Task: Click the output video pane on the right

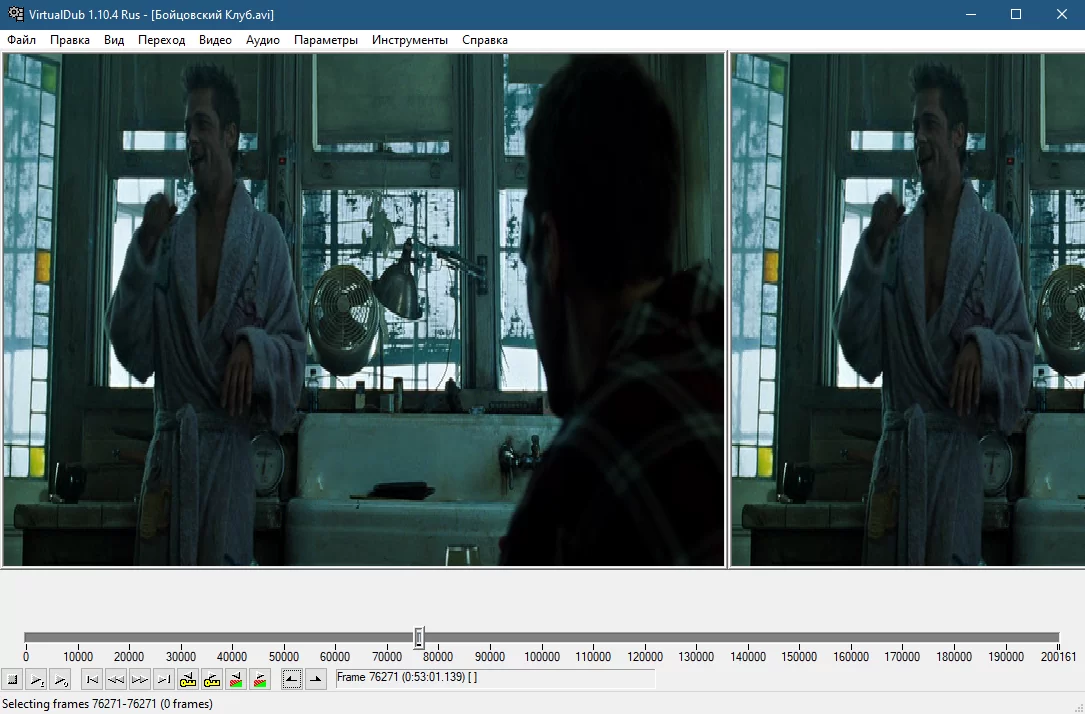Action: [908, 309]
